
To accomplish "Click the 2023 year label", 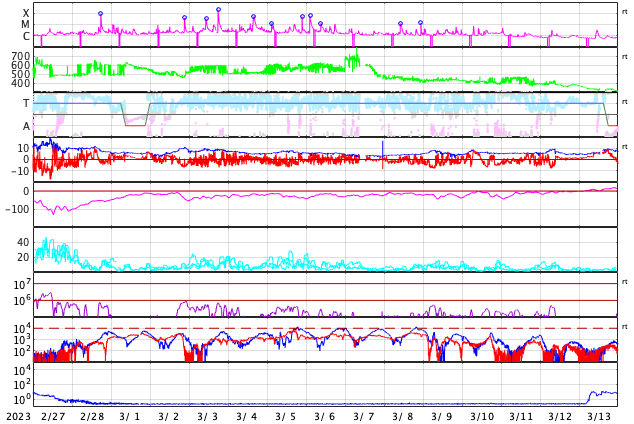I will click(x=18, y=417).
